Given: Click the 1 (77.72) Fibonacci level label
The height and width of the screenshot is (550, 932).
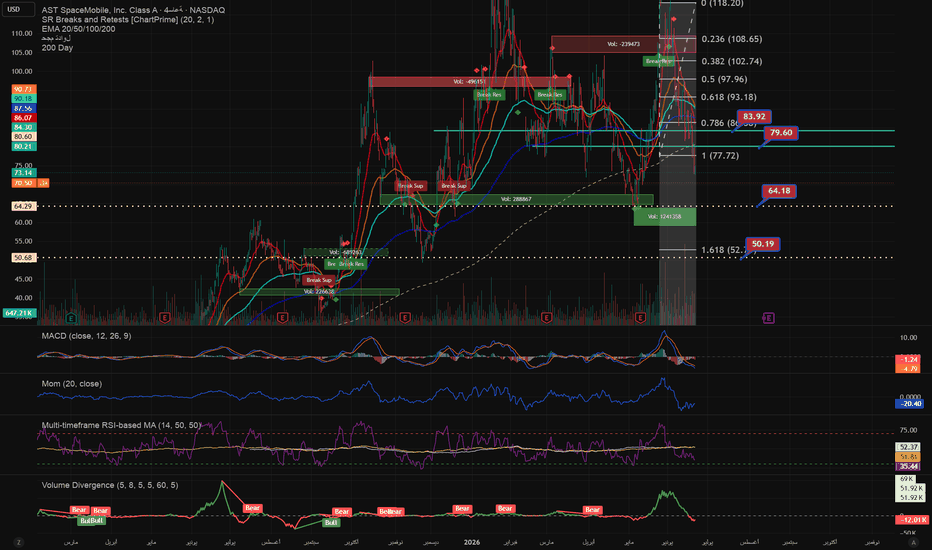Looking at the screenshot, I should pyautogui.click(x=720, y=156).
